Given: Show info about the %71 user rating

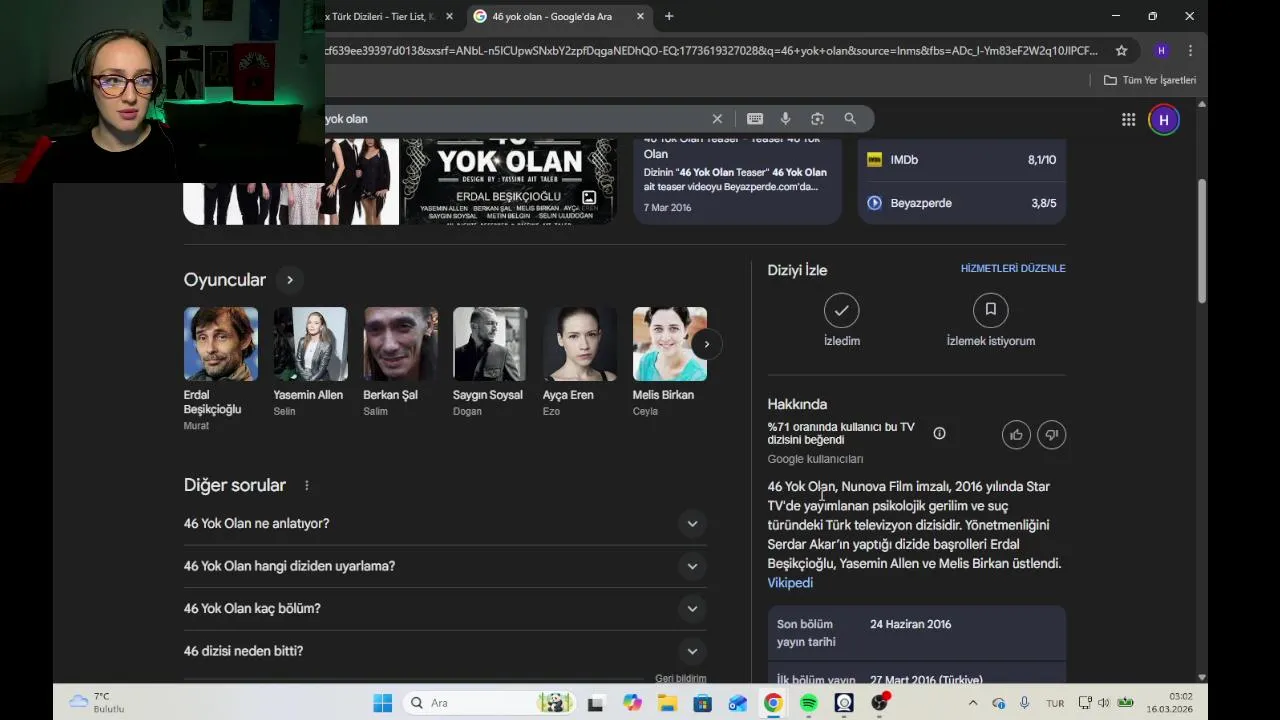Looking at the screenshot, I should tap(939, 433).
